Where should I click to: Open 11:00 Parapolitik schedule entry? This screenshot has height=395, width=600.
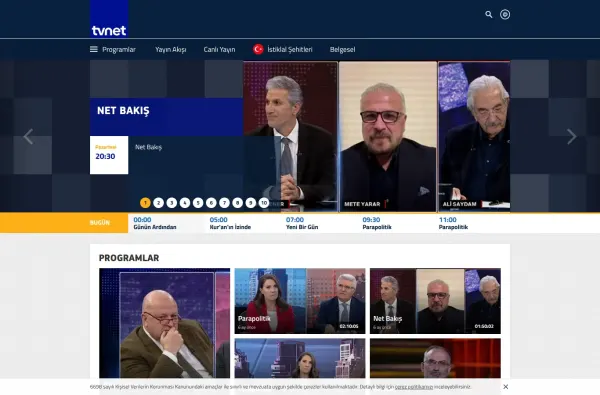click(x=453, y=223)
